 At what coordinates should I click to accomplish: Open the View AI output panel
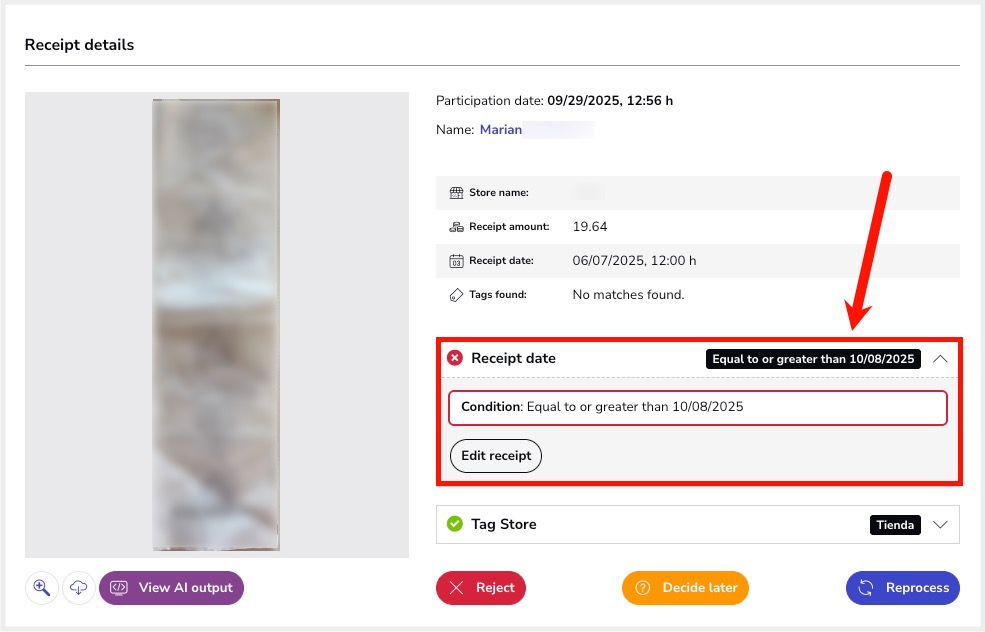tap(171, 588)
